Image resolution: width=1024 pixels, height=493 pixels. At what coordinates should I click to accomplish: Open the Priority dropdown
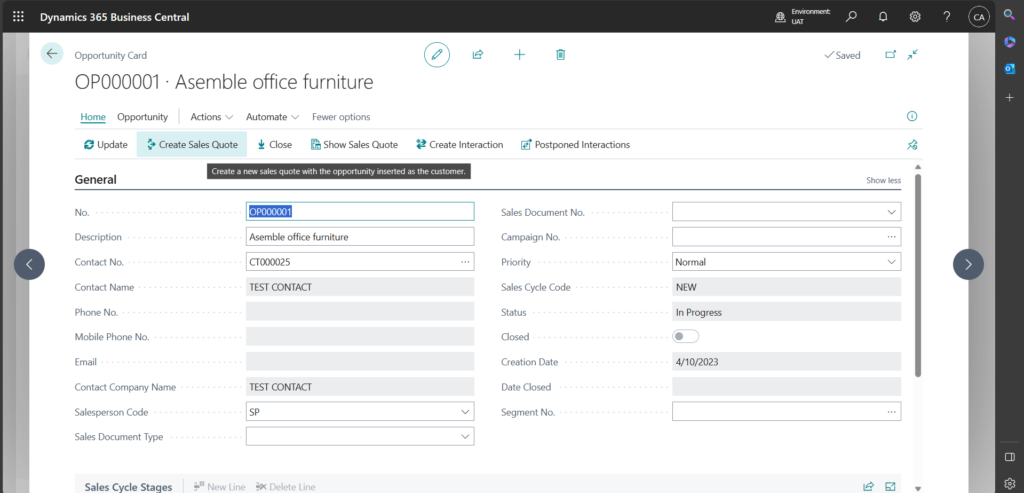(891, 262)
